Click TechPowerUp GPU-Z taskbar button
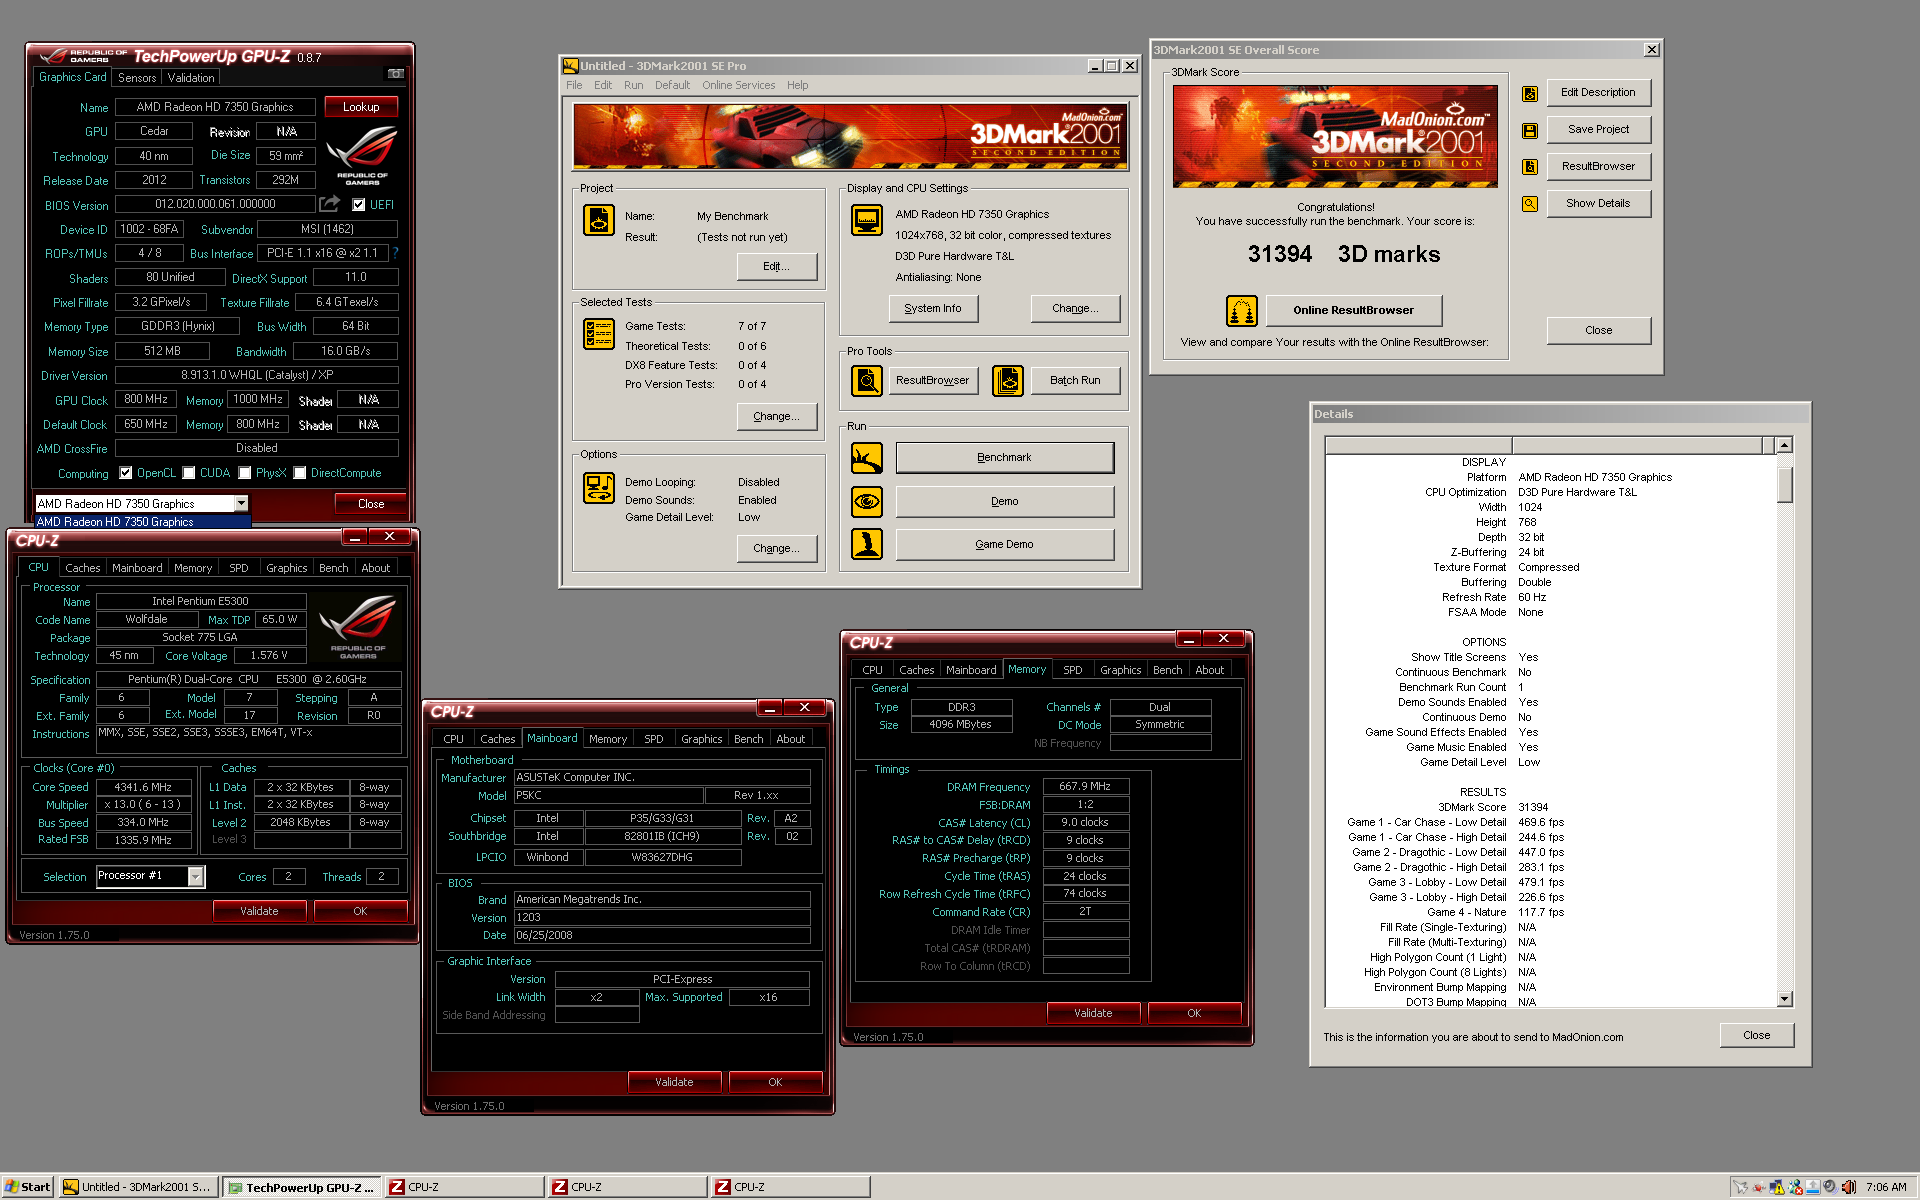This screenshot has height=1200, width=1920. 302,1187
